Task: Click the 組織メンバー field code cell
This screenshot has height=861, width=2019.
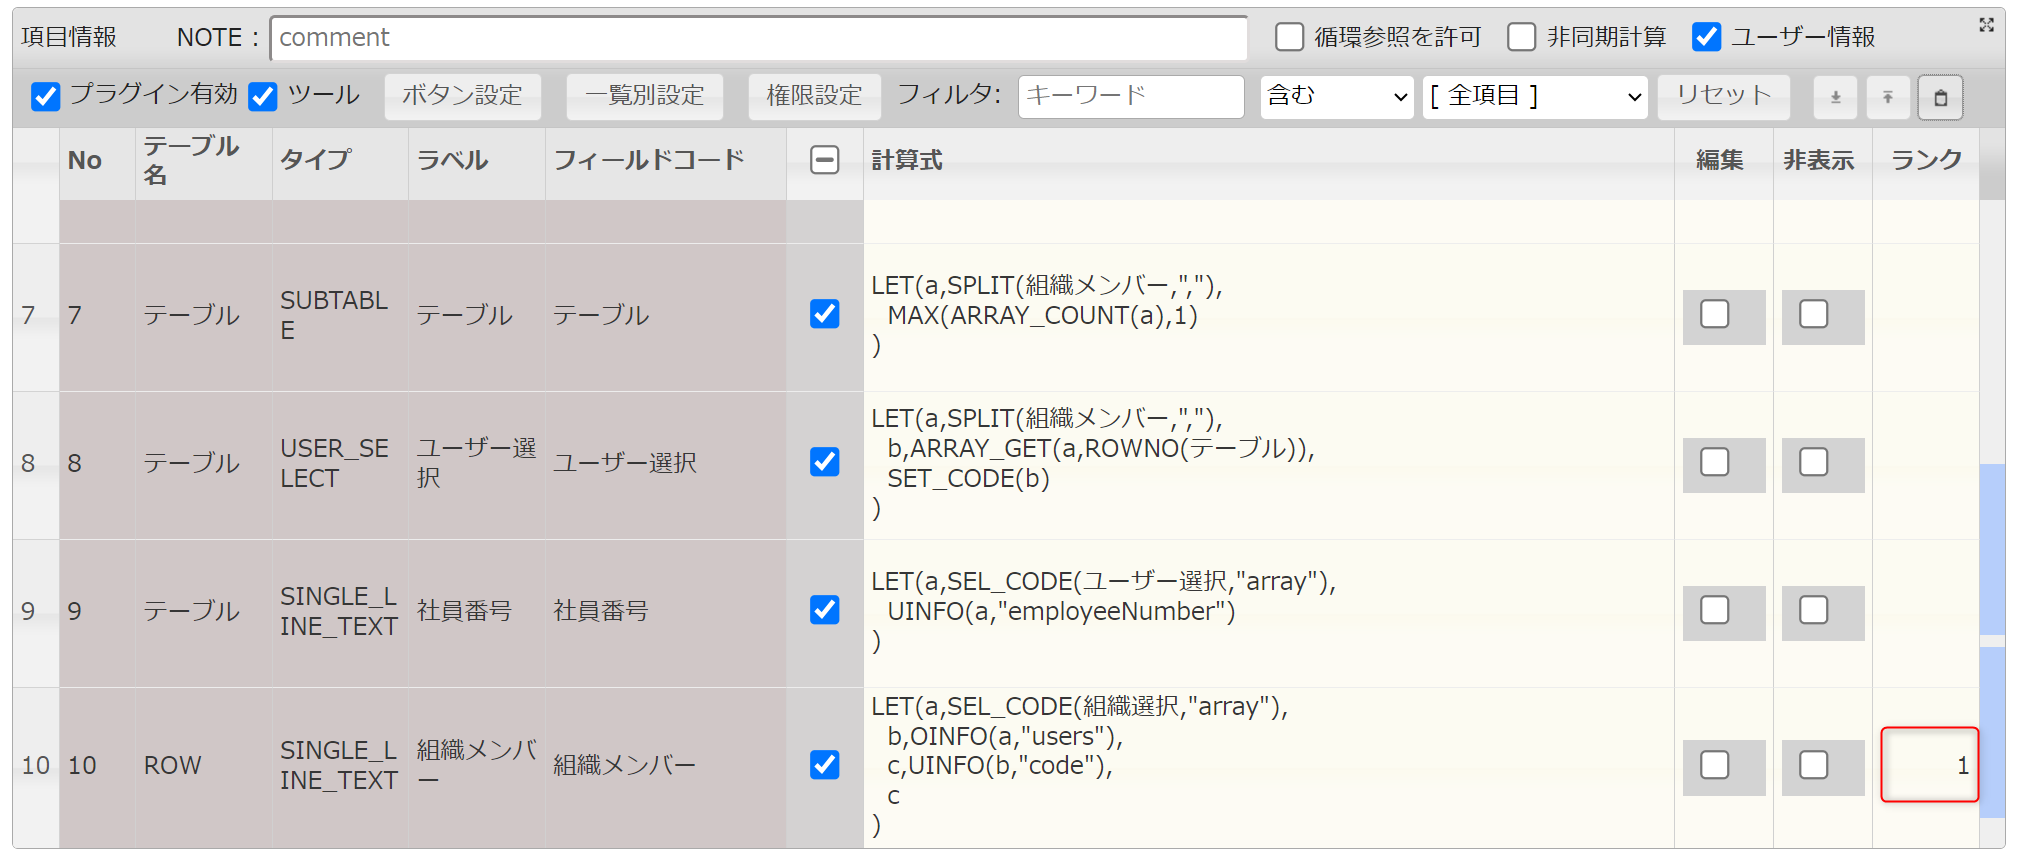Action: point(665,767)
